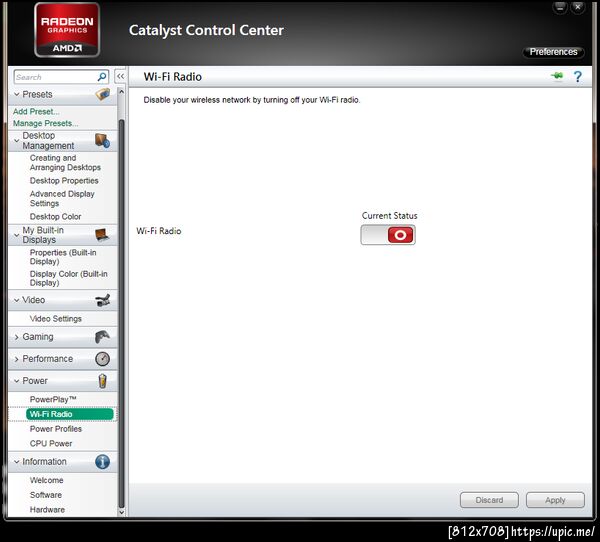The height and width of the screenshot is (542, 600).
Task: Open the Preferences menu
Action: click(x=553, y=52)
